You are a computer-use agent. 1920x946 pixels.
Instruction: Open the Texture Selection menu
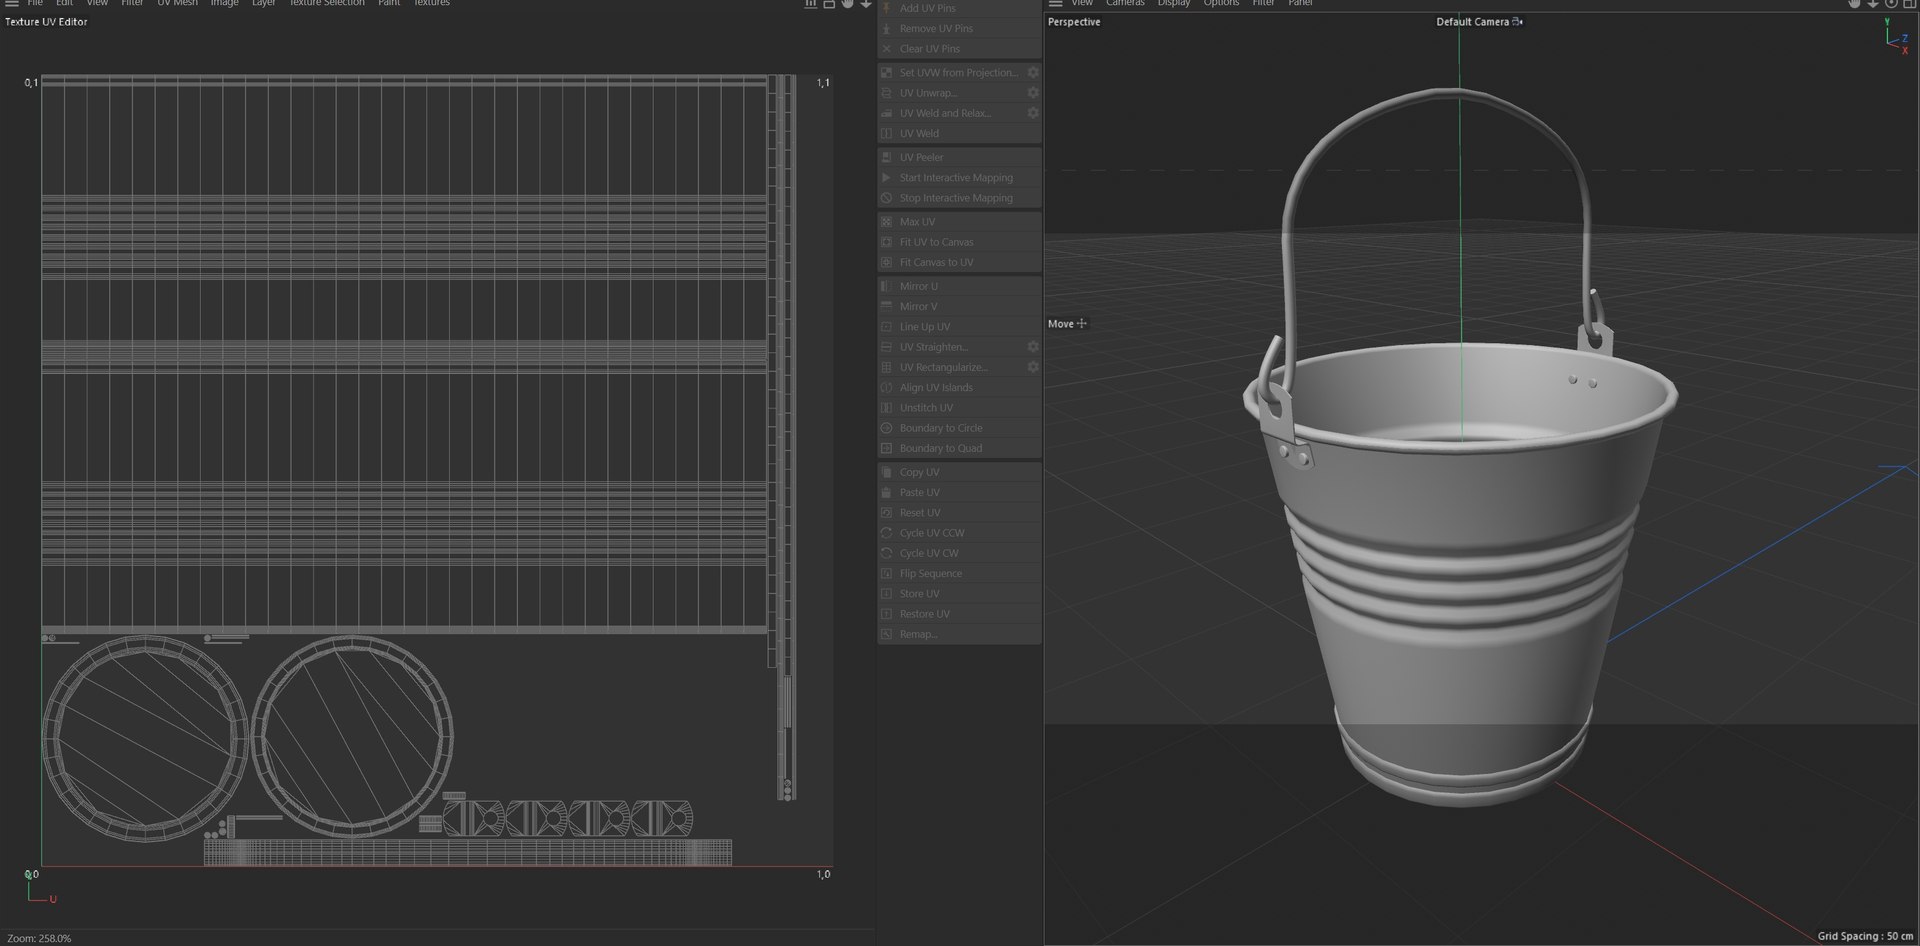click(327, 3)
